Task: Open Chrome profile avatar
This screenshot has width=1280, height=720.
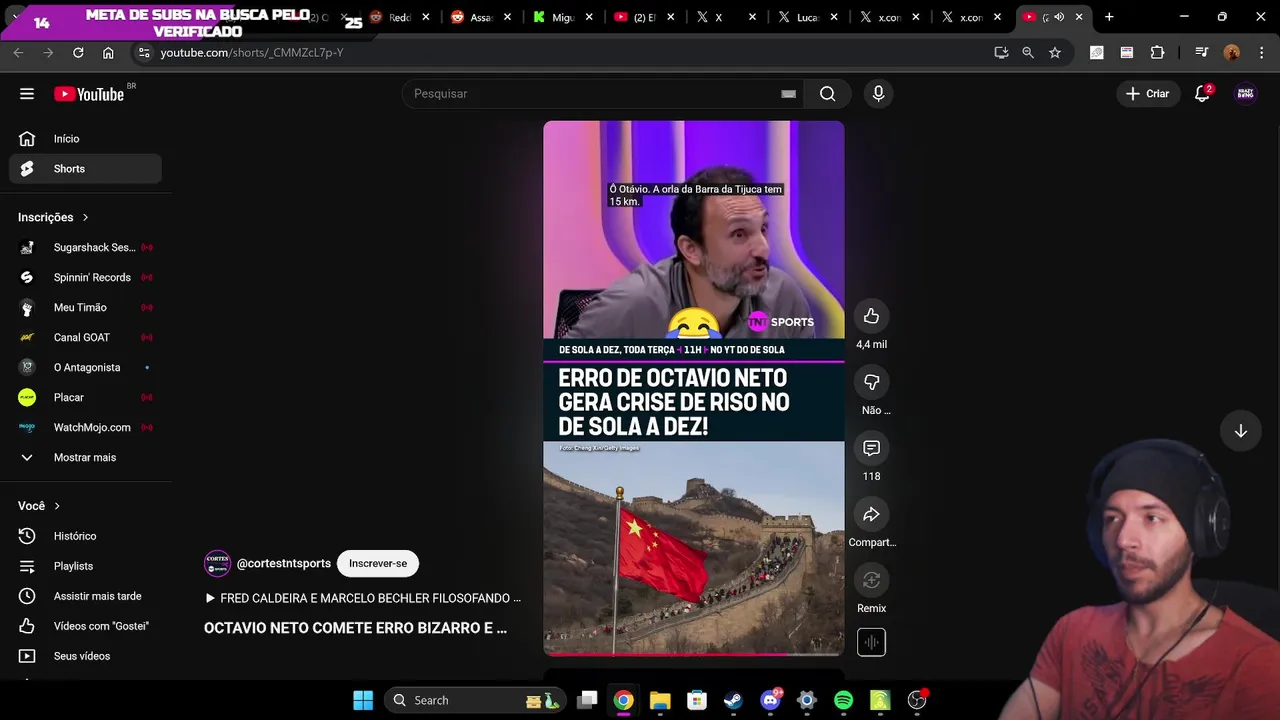Action: (x=1231, y=52)
